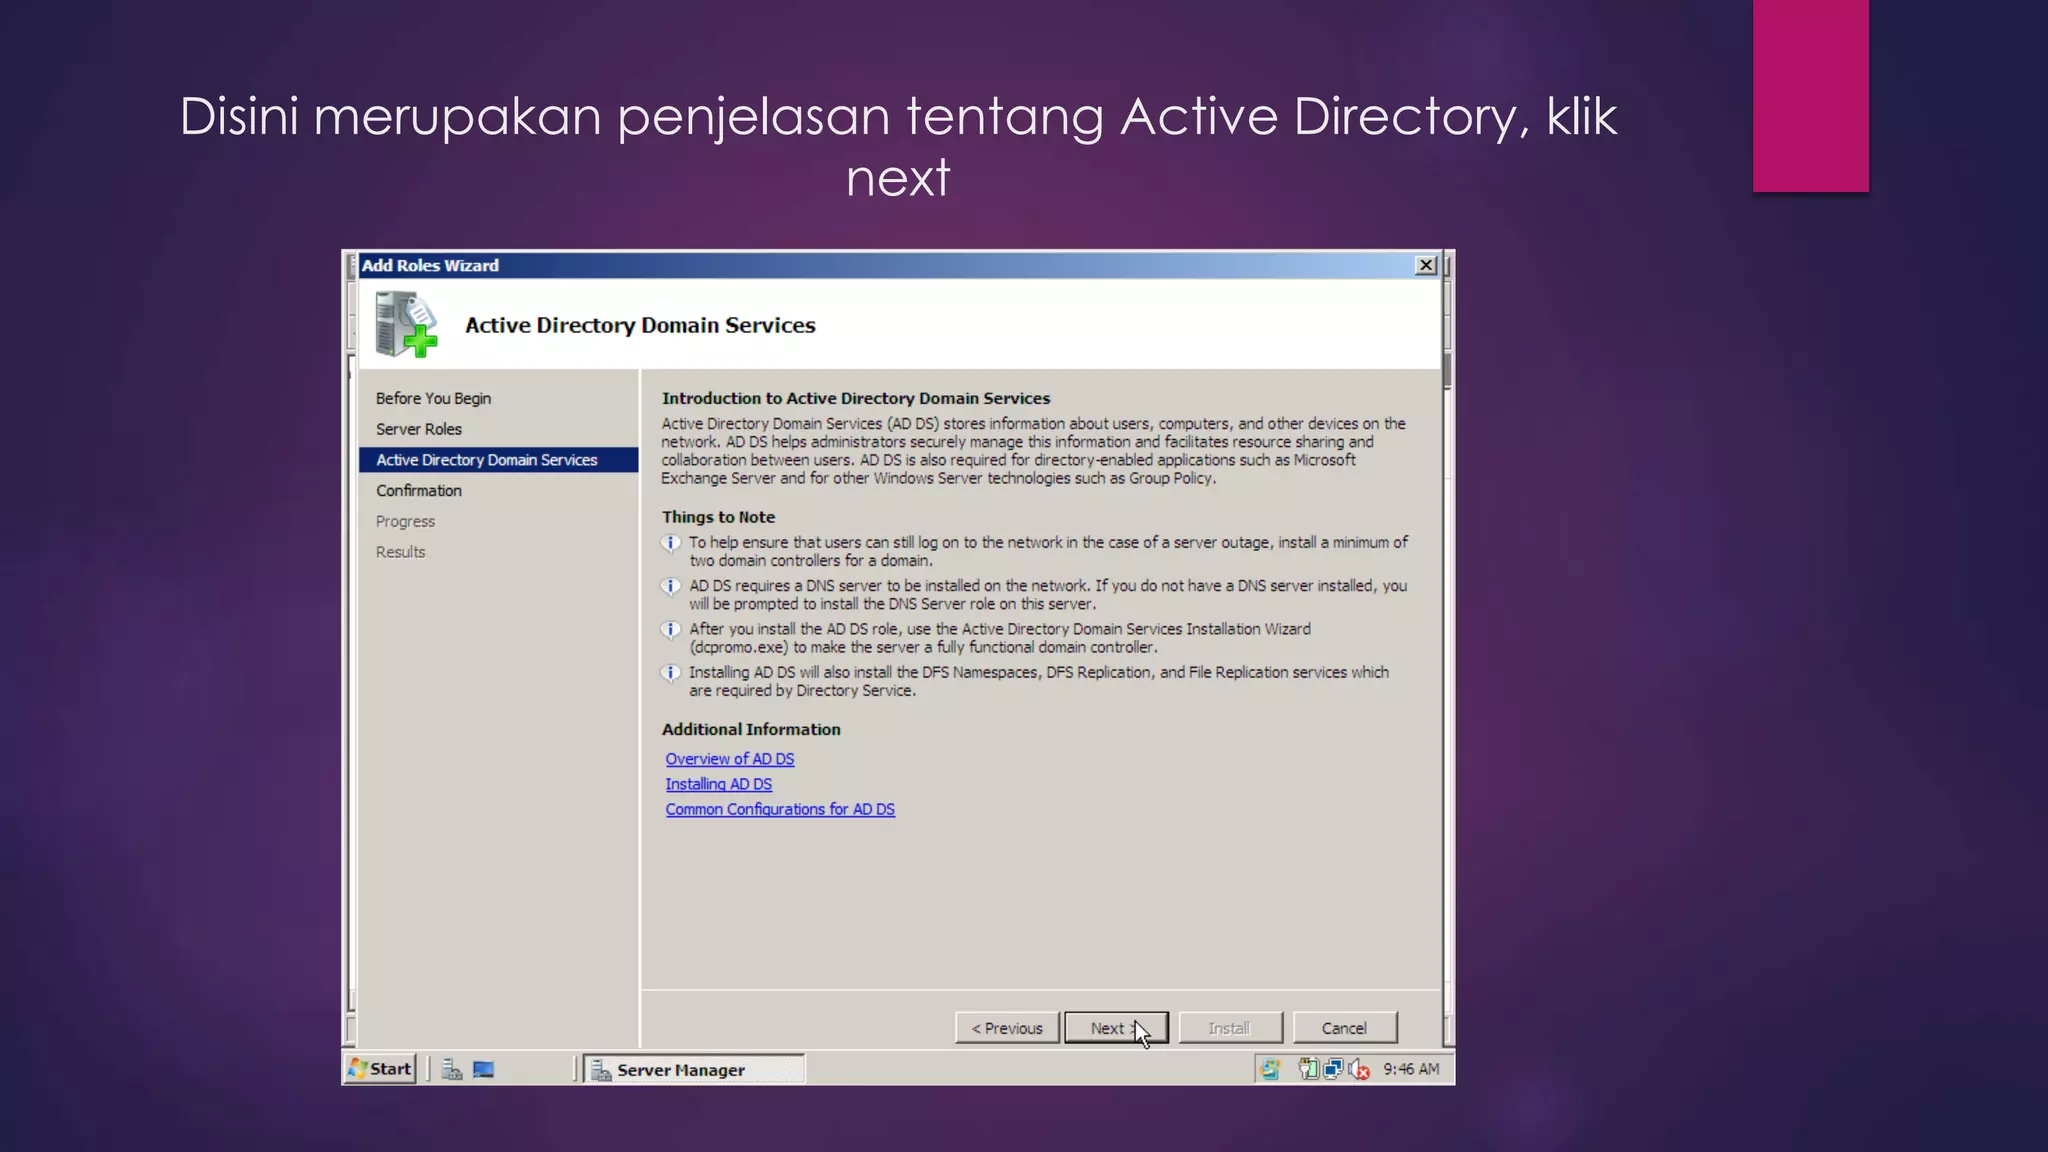Click Introduction to Active Directory Domain Services heading
Image resolution: width=2048 pixels, height=1152 pixels.
point(856,398)
